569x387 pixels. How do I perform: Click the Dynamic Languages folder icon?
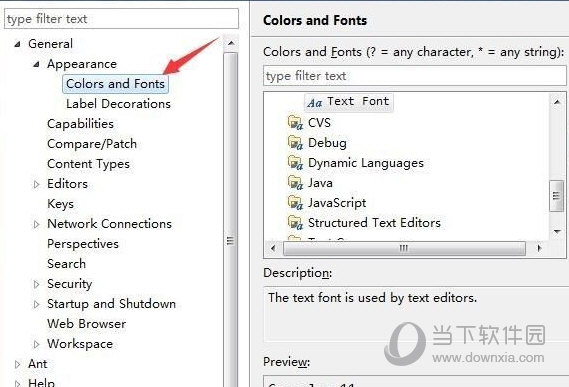coord(295,163)
